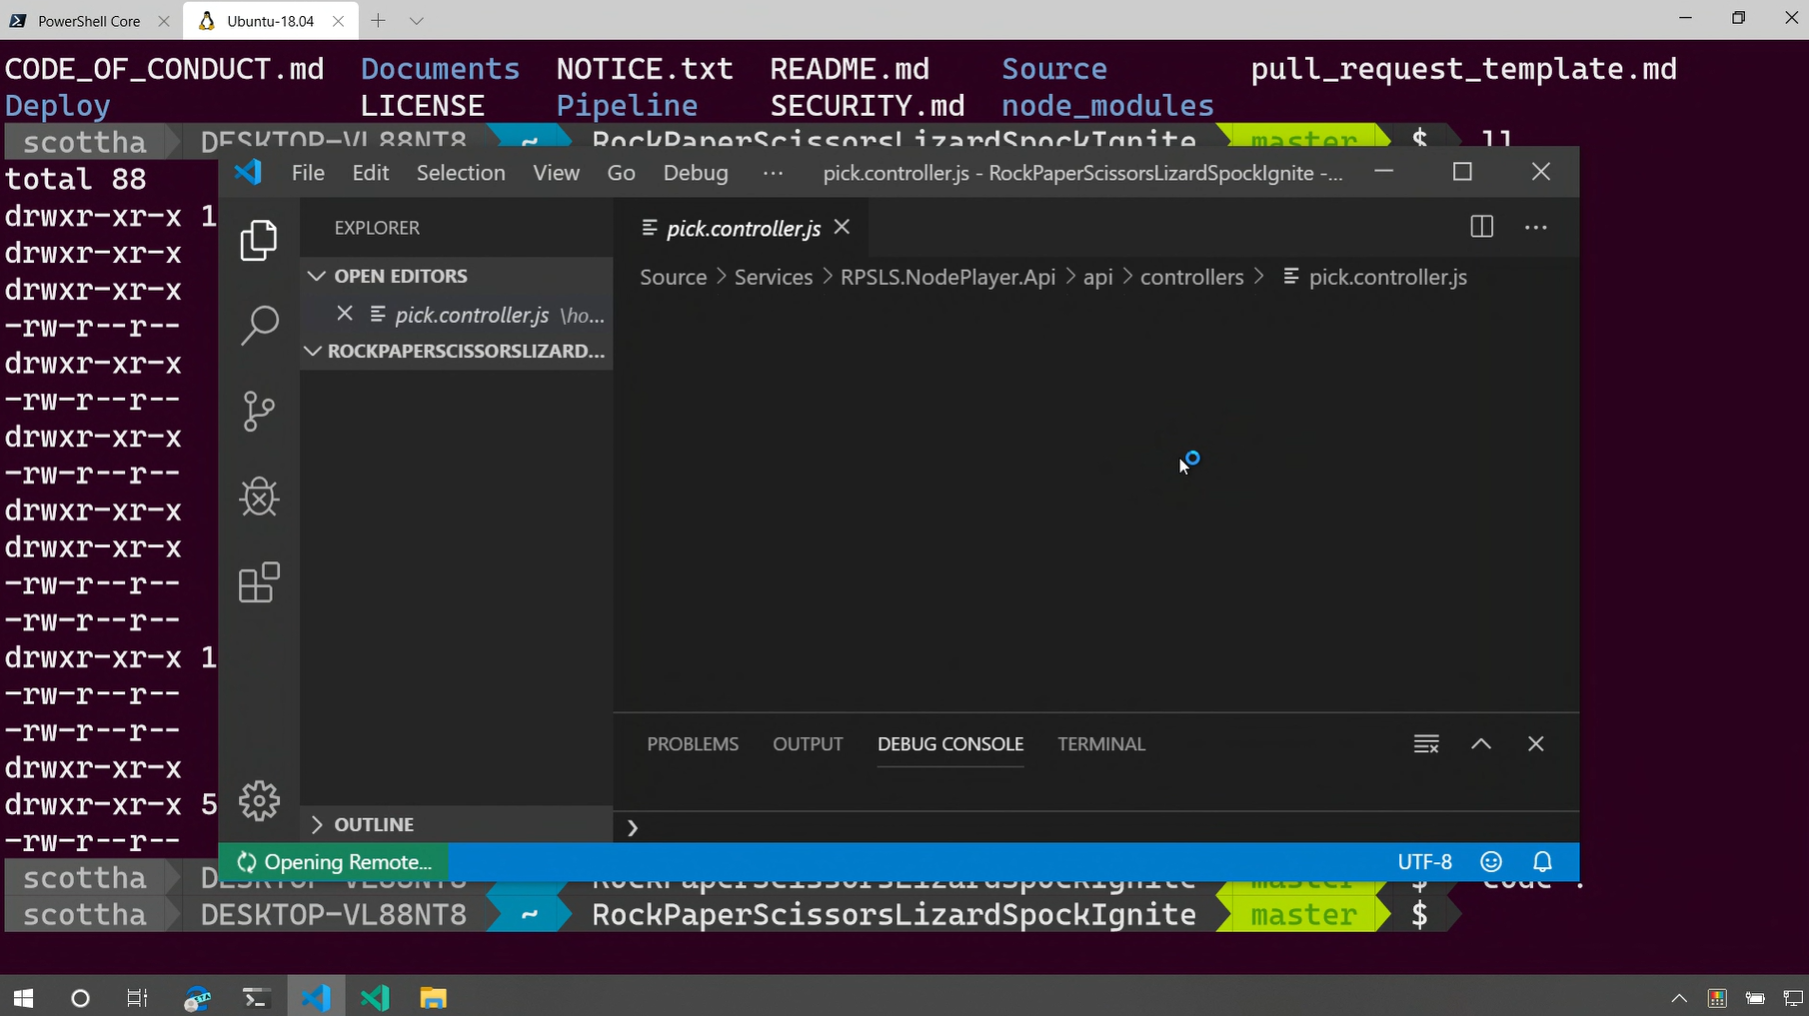Open the Debug view bug icon
This screenshot has width=1809, height=1016.
pos(259,497)
